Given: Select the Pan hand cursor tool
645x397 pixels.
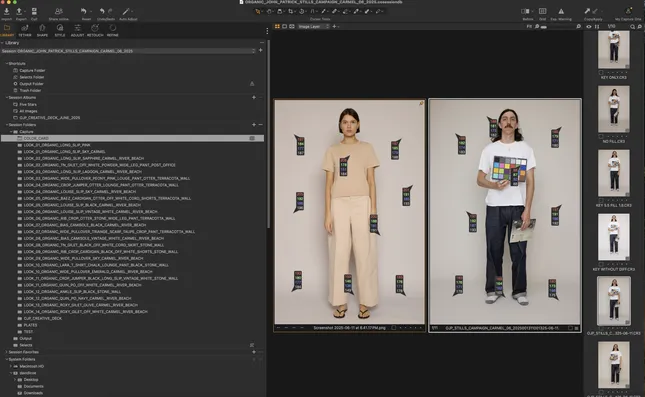Looking at the screenshot, I should tap(269, 12).
